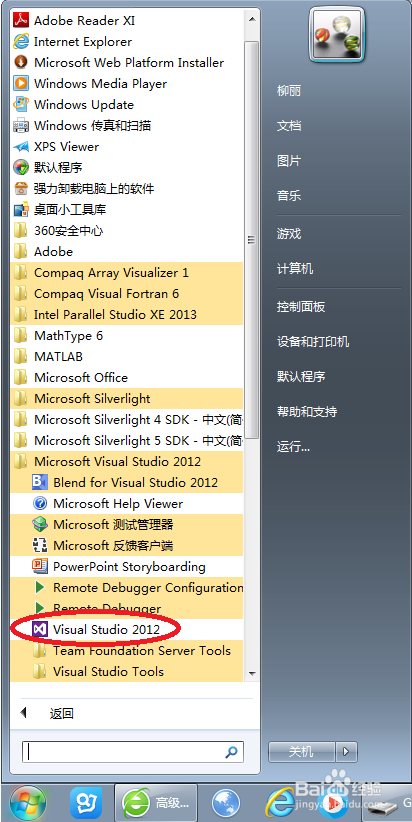This screenshot has height=822, width=412.
Task: Open Blend for Visual Studio 2012
Action: 126,482
